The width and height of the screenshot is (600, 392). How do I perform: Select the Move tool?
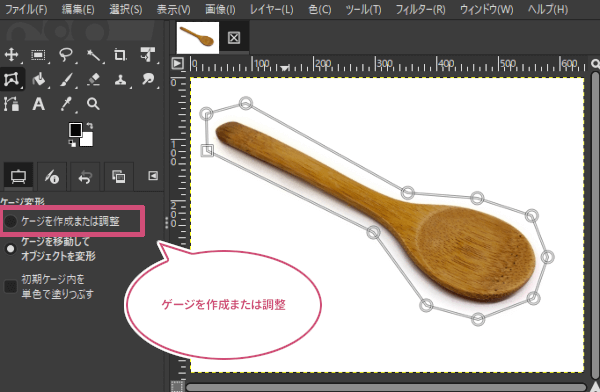point(11,55)
